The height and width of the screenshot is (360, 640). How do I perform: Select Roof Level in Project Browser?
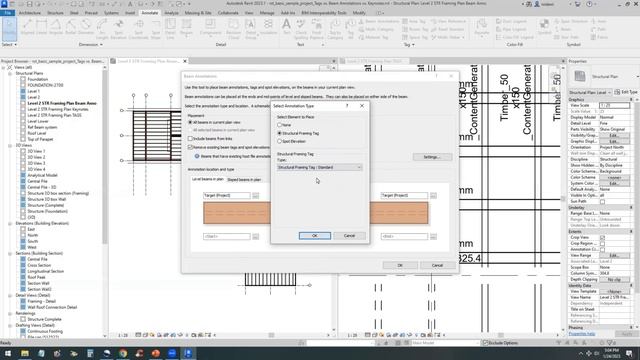[37, 133]
